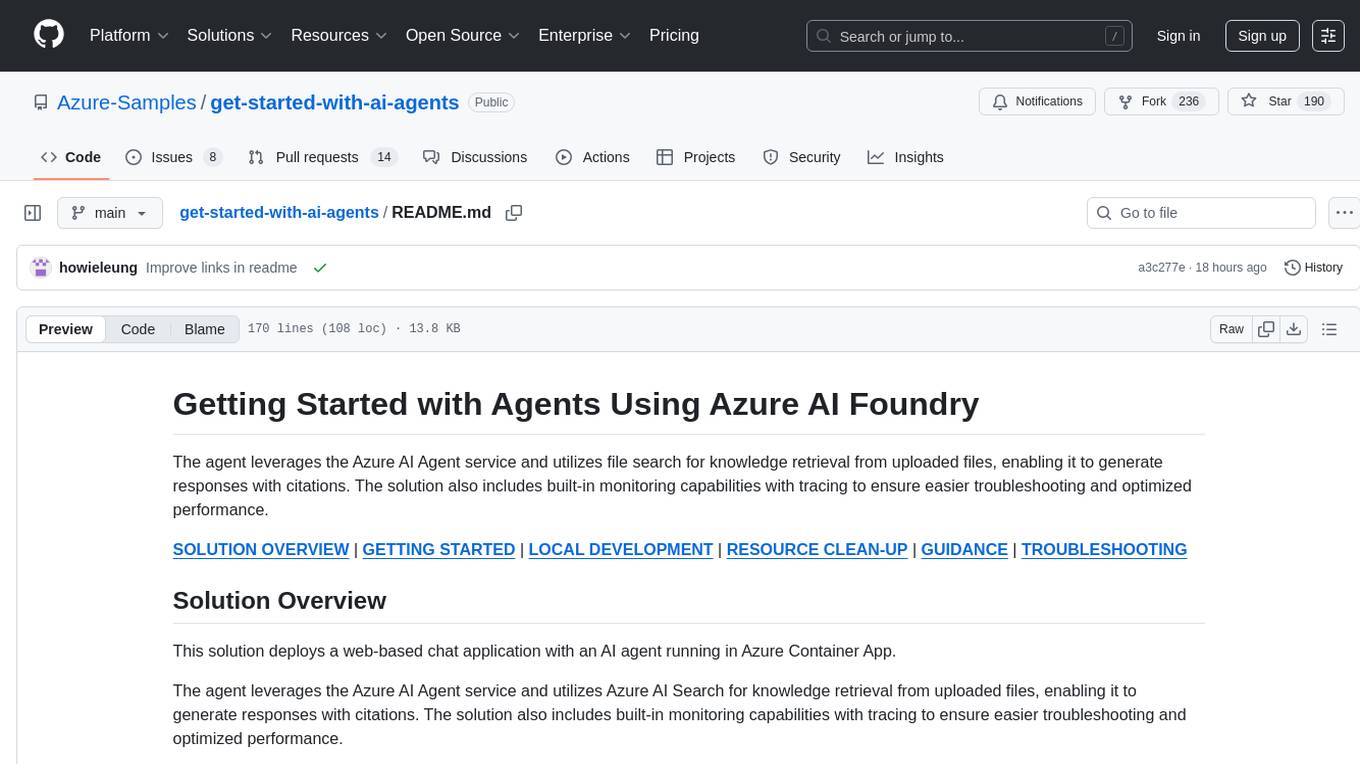
Task: Open the Insights tab
Action: 905,157
